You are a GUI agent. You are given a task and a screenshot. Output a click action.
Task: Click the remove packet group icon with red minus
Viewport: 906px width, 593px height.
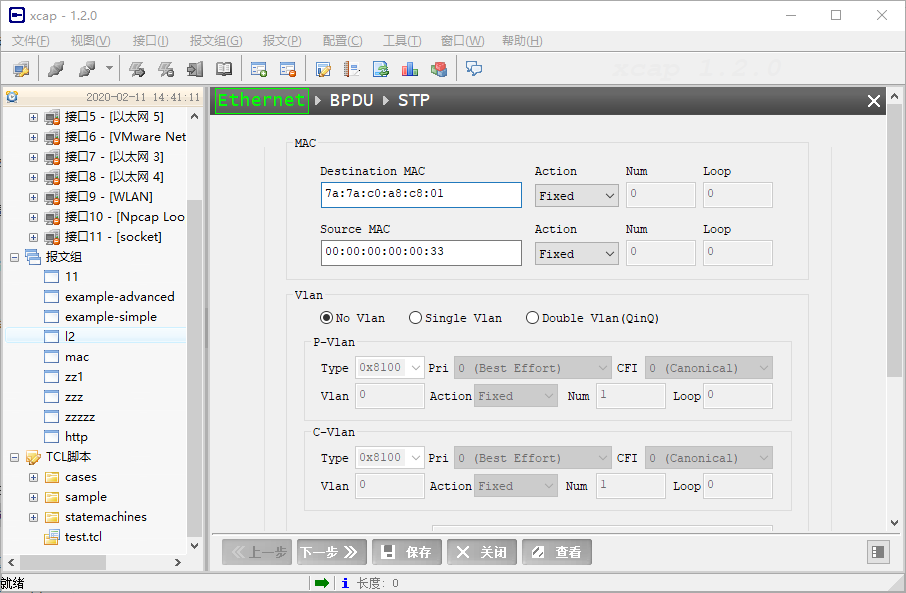(288, 69)
